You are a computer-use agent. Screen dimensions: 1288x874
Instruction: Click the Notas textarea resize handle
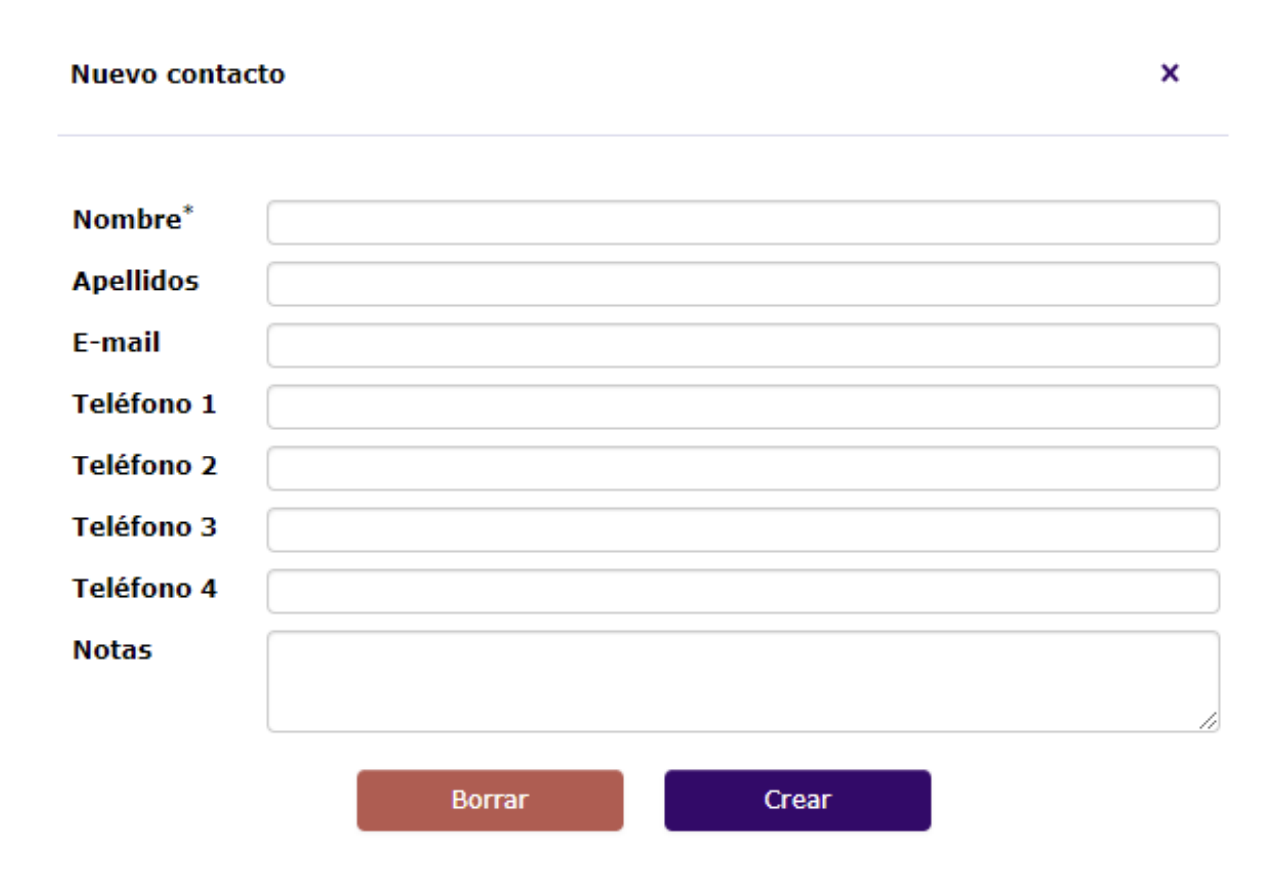click(1209, 721)
